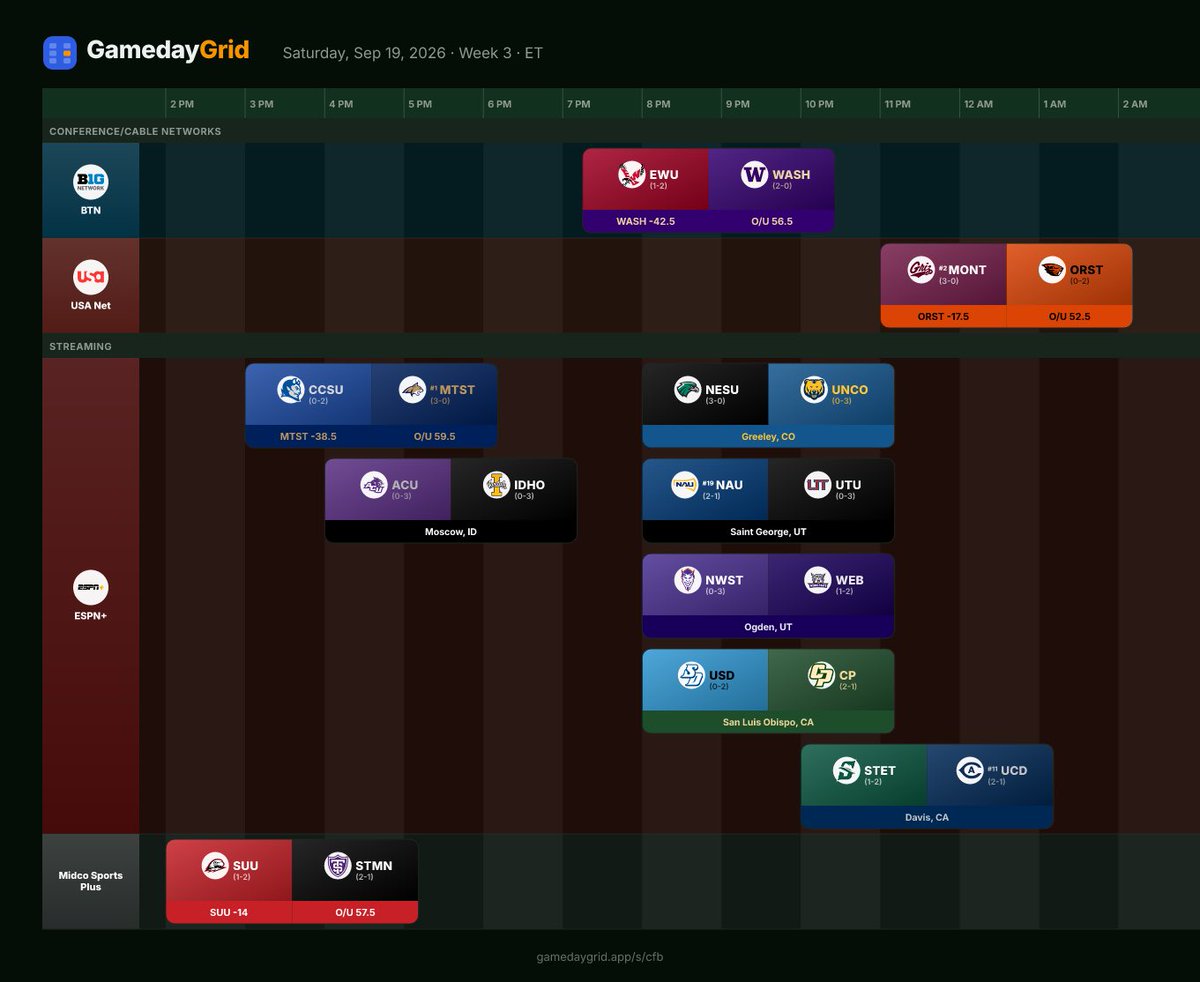The height and width of the screenshot is (982, 1200).
Task: Click the Greeley, CO location text
Action: pos(768,437)
